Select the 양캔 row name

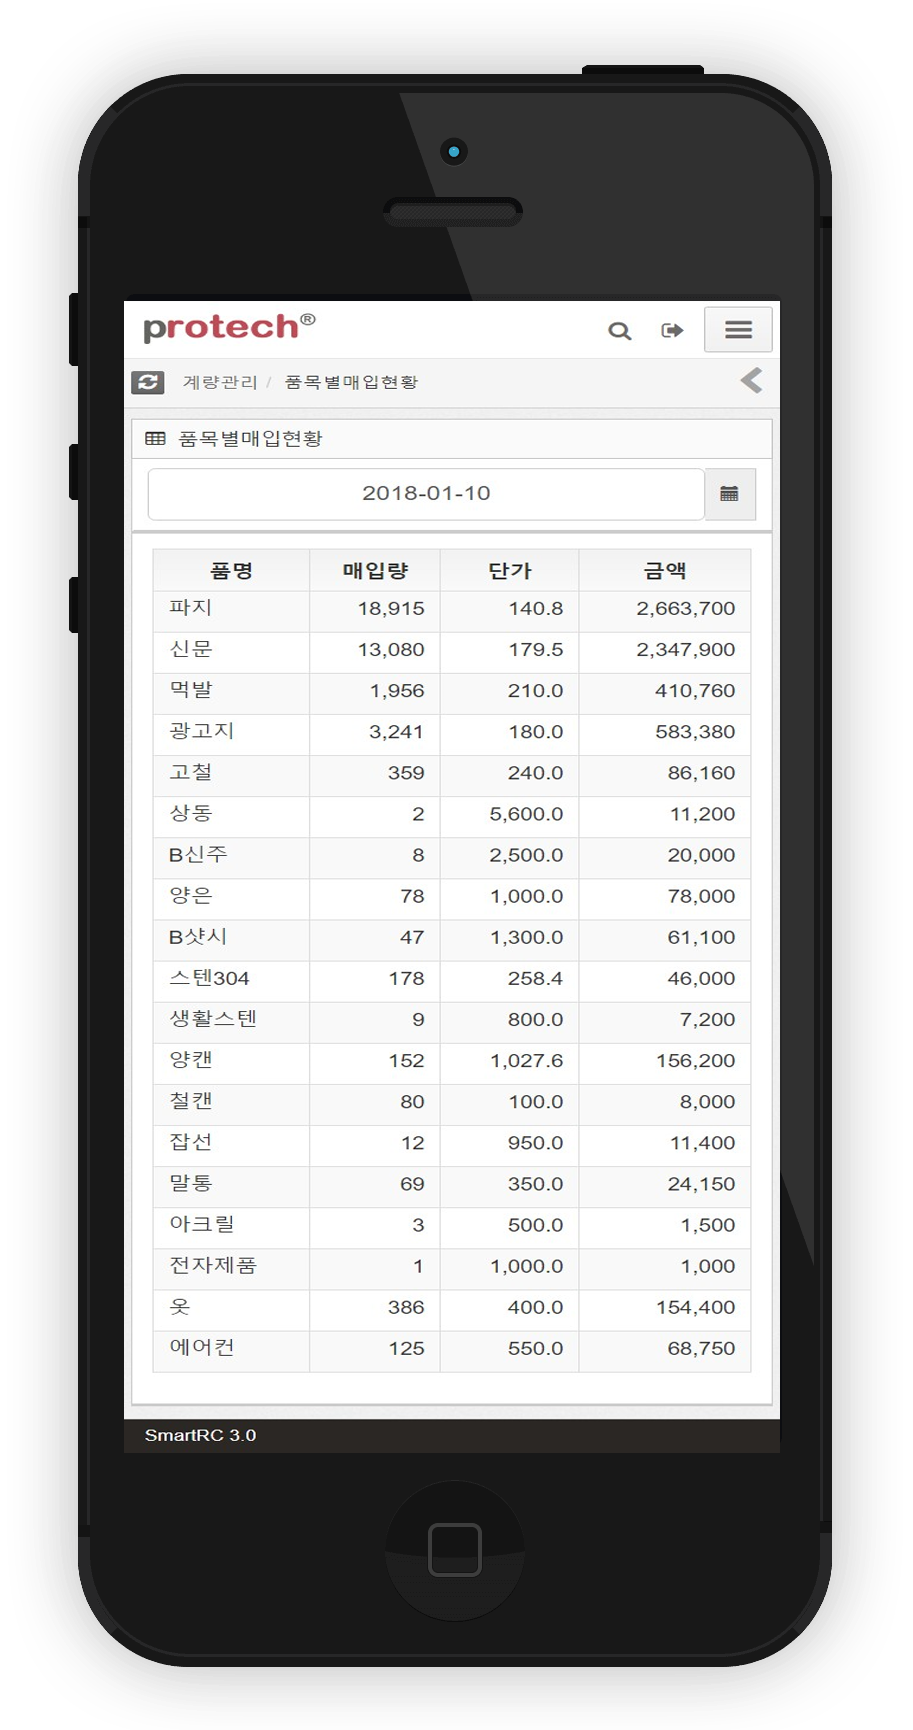190,1060
